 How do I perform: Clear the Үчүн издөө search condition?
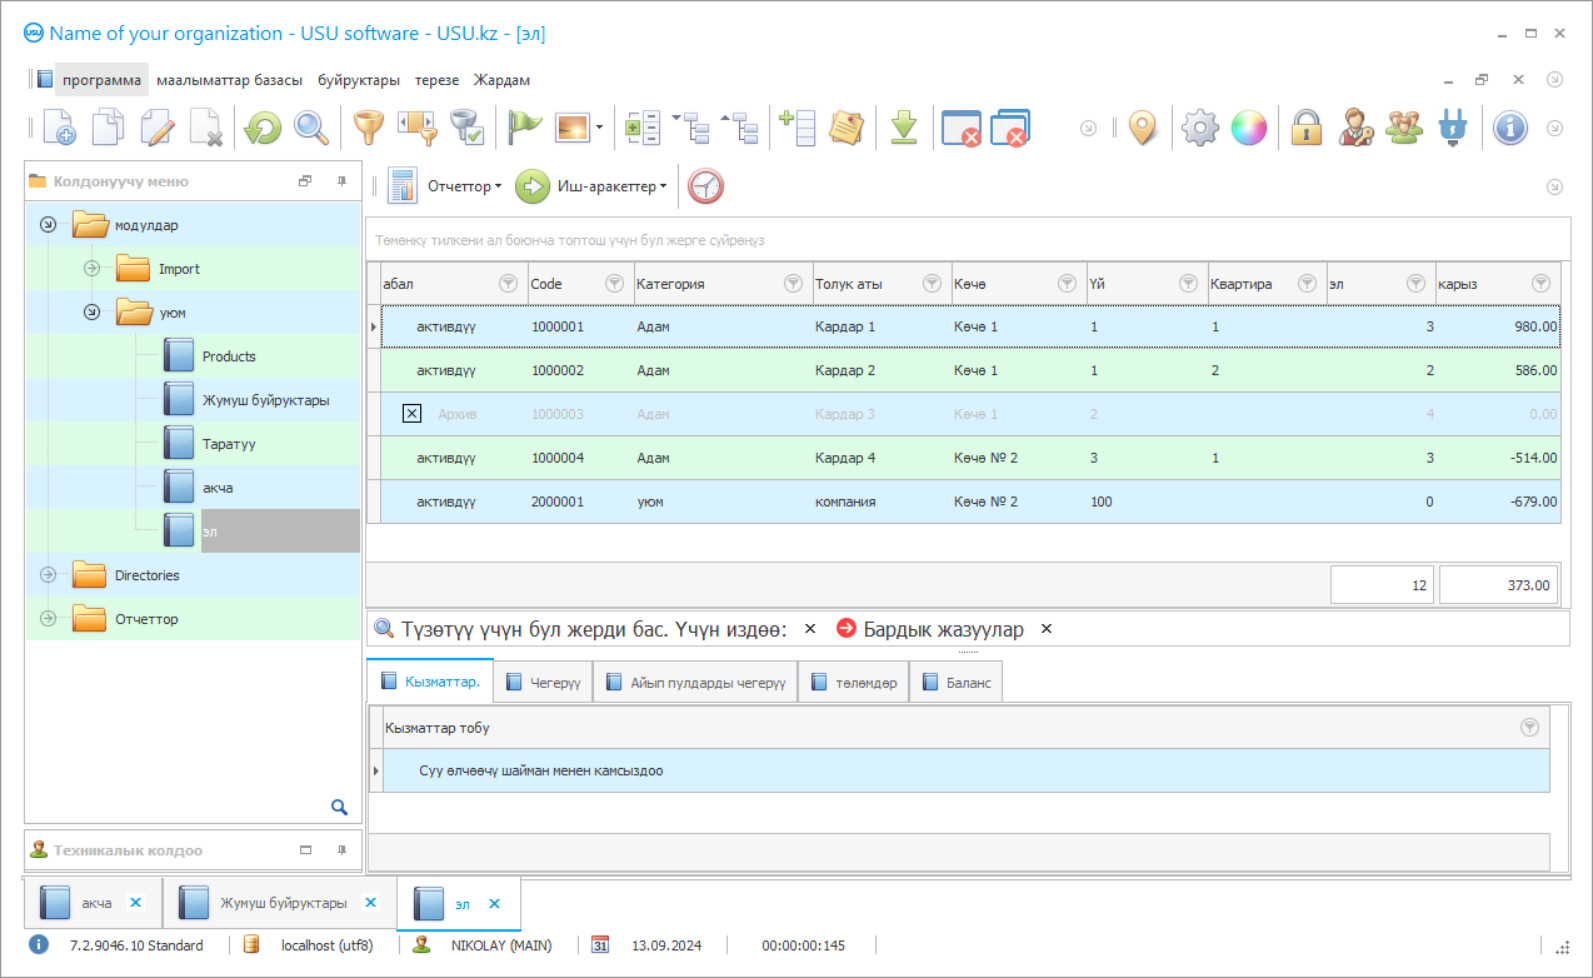point(810,629)
